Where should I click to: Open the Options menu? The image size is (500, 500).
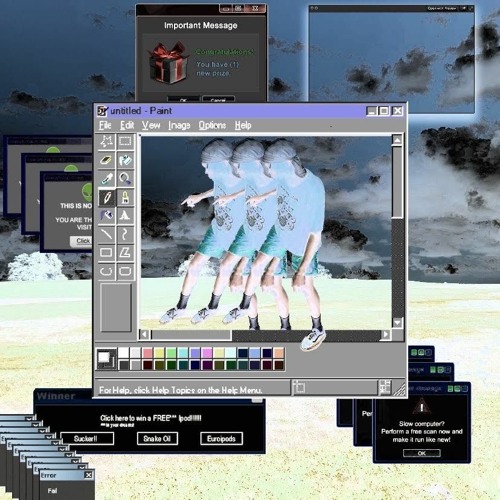[x=212, y=125]
